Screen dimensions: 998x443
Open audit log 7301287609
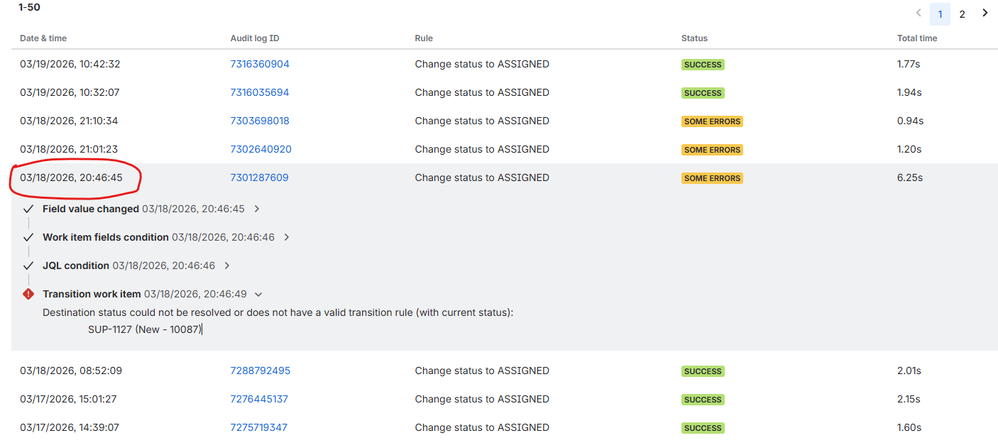tap(259, 178)
